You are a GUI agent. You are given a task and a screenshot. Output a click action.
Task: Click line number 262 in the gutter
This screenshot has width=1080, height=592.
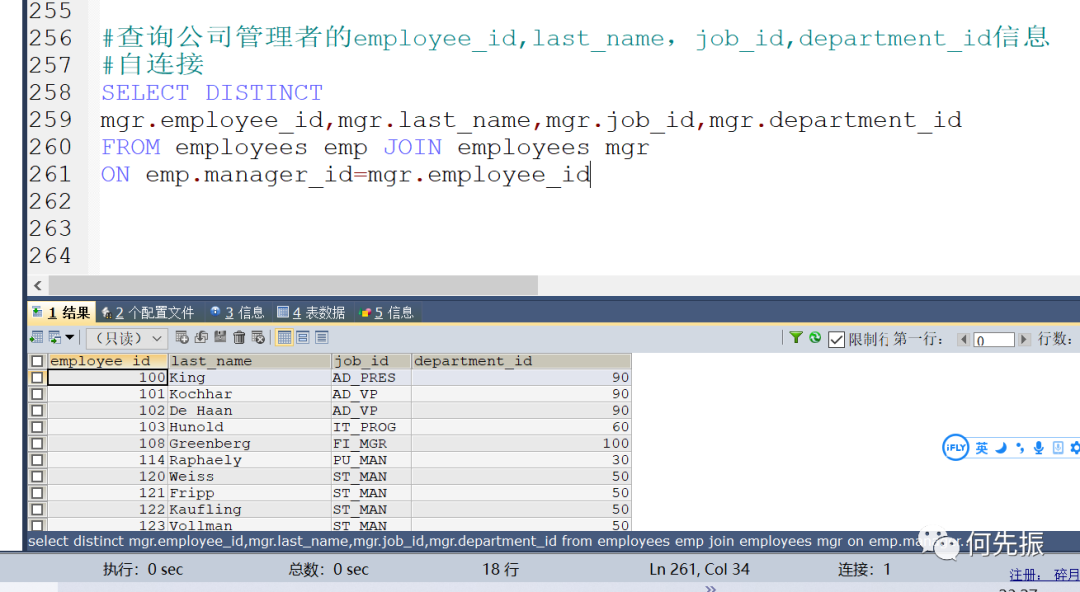50,201
